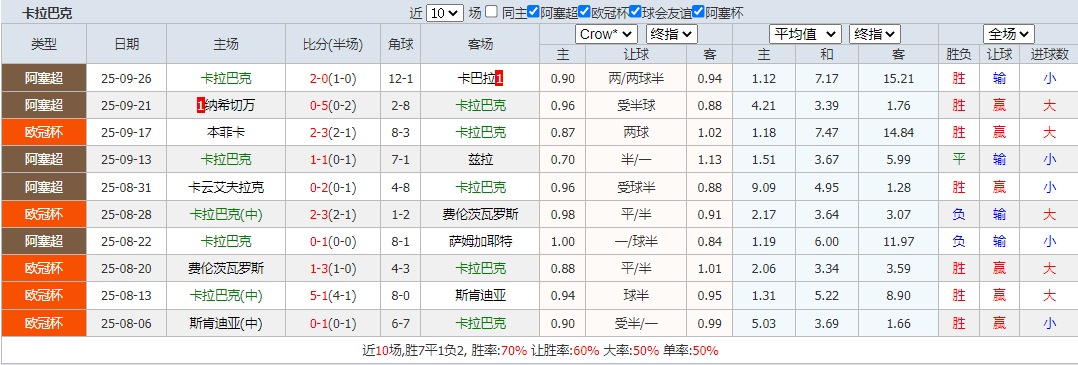This screenshot has width=1078, height=365.
Task: Click the 进球数 column header
Action: tap(1049, 54)
